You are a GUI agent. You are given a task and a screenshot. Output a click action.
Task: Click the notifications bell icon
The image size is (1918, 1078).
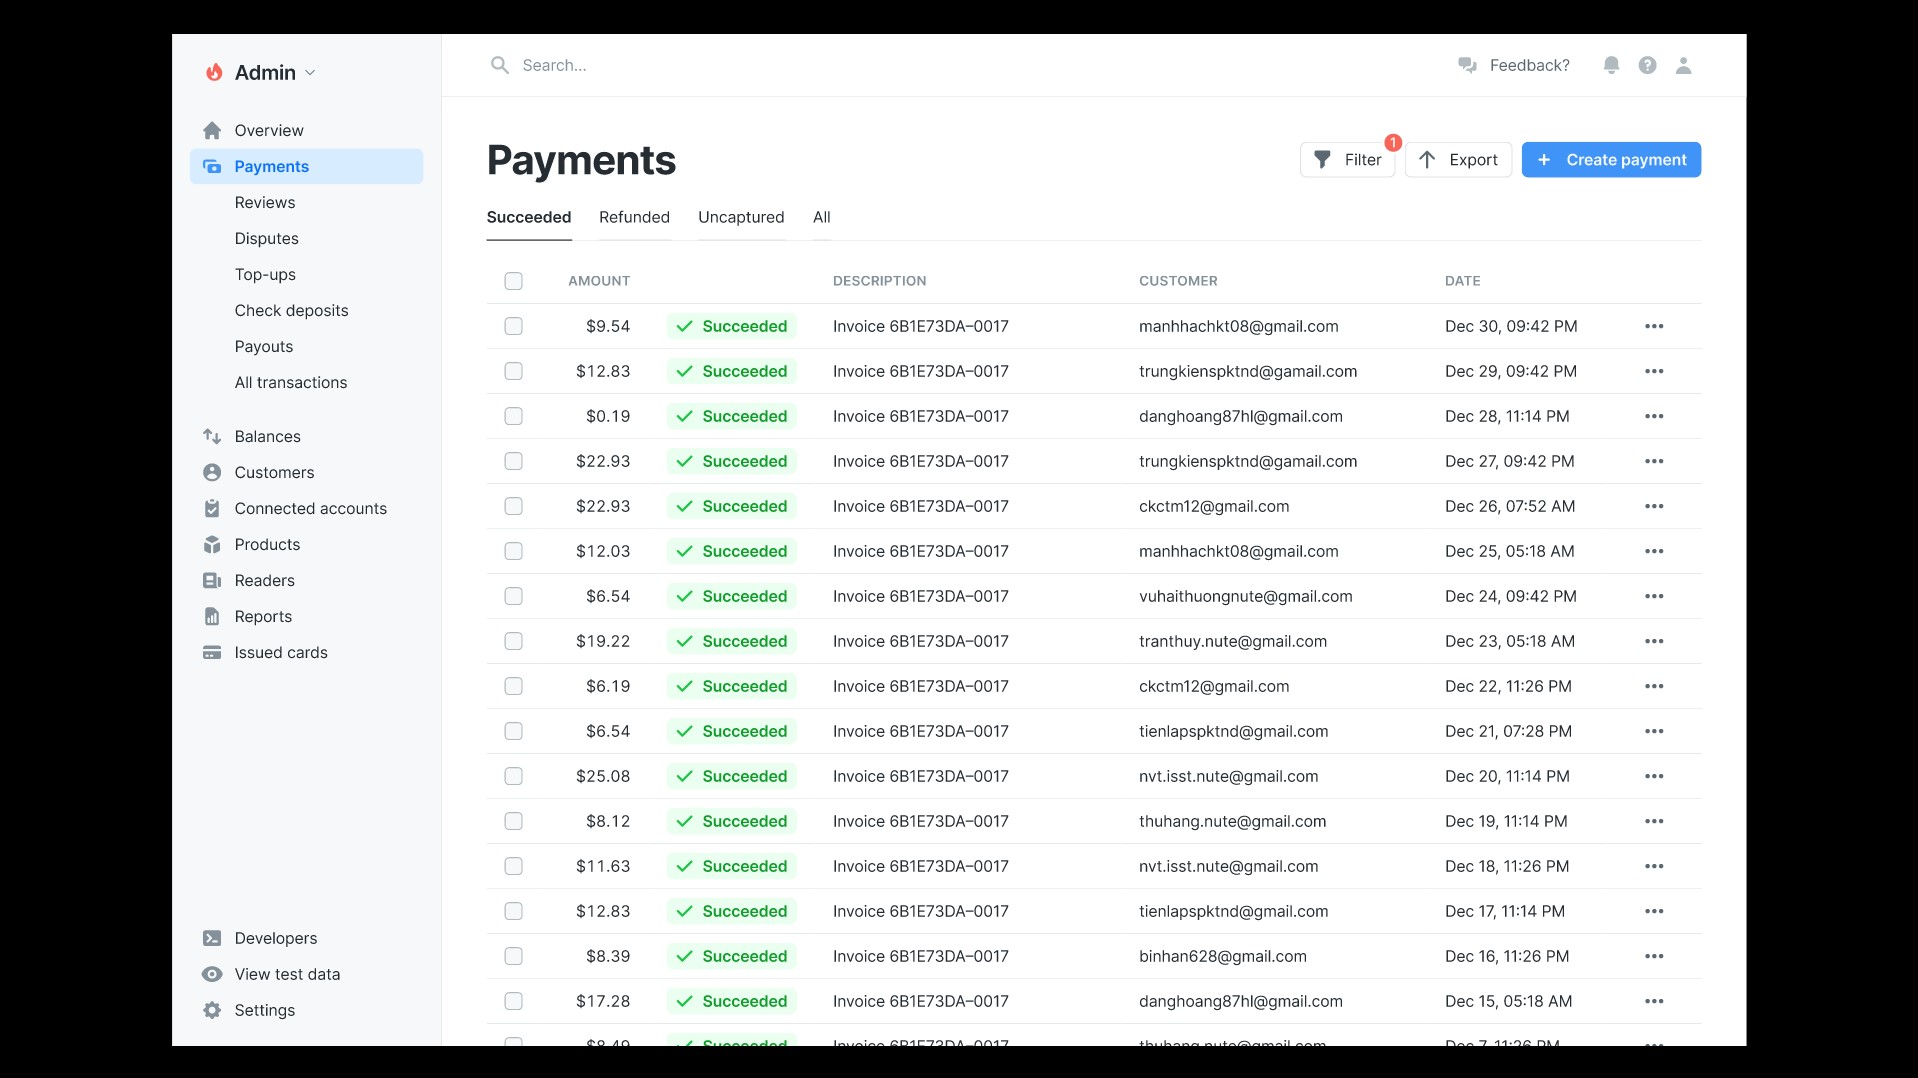click(1611, 65)
